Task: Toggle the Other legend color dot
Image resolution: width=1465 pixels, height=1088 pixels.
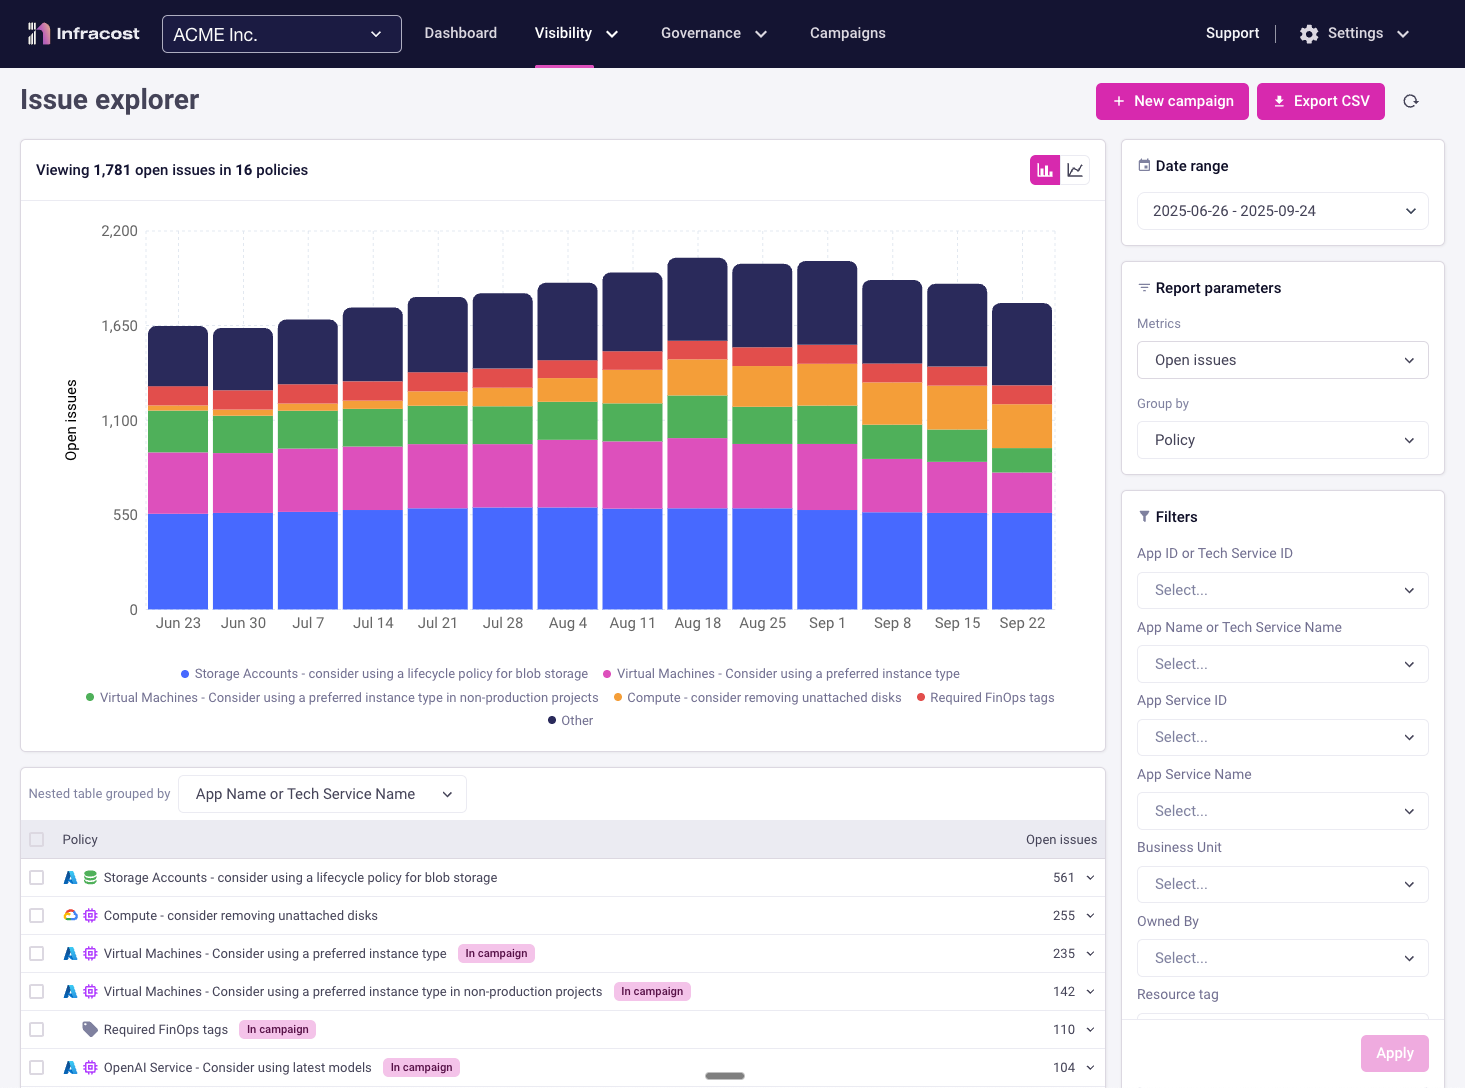Action: [x=552, y=721]
